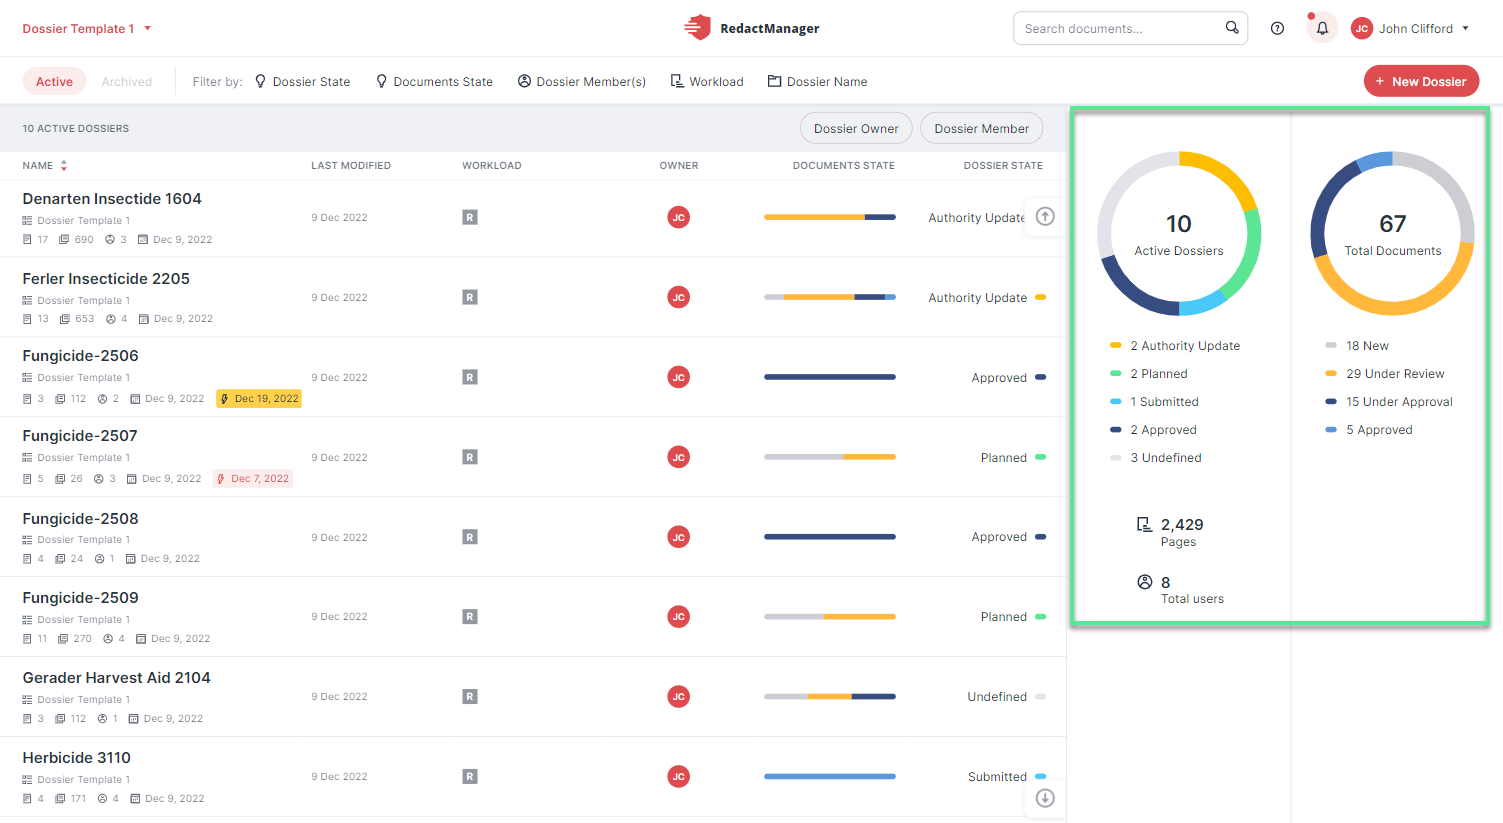Image resolution: width=1503 pixels, height=823 pixels.
Task: Toggle the 18 New documents legend filter
Action: click(x=1357, y=345)
